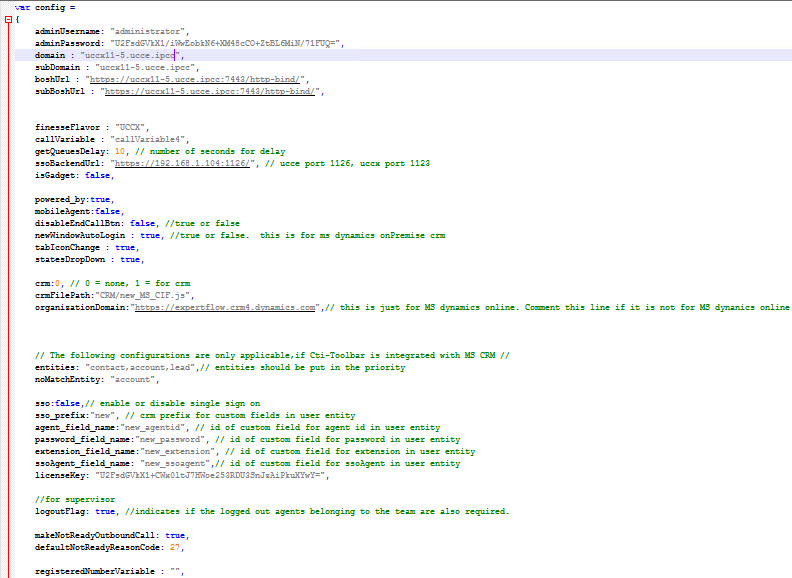Click the subBoshUrl http-bind link
Screen dimensions: 792x578
pyautogui.click(x=217, y=91)
